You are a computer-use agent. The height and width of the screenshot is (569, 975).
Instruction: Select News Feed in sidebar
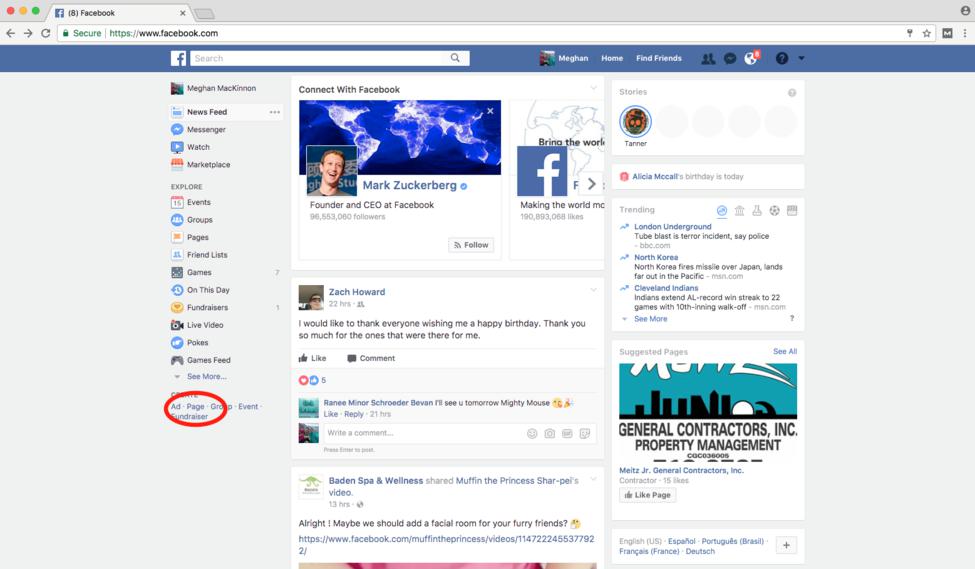(x=206, y=112)
